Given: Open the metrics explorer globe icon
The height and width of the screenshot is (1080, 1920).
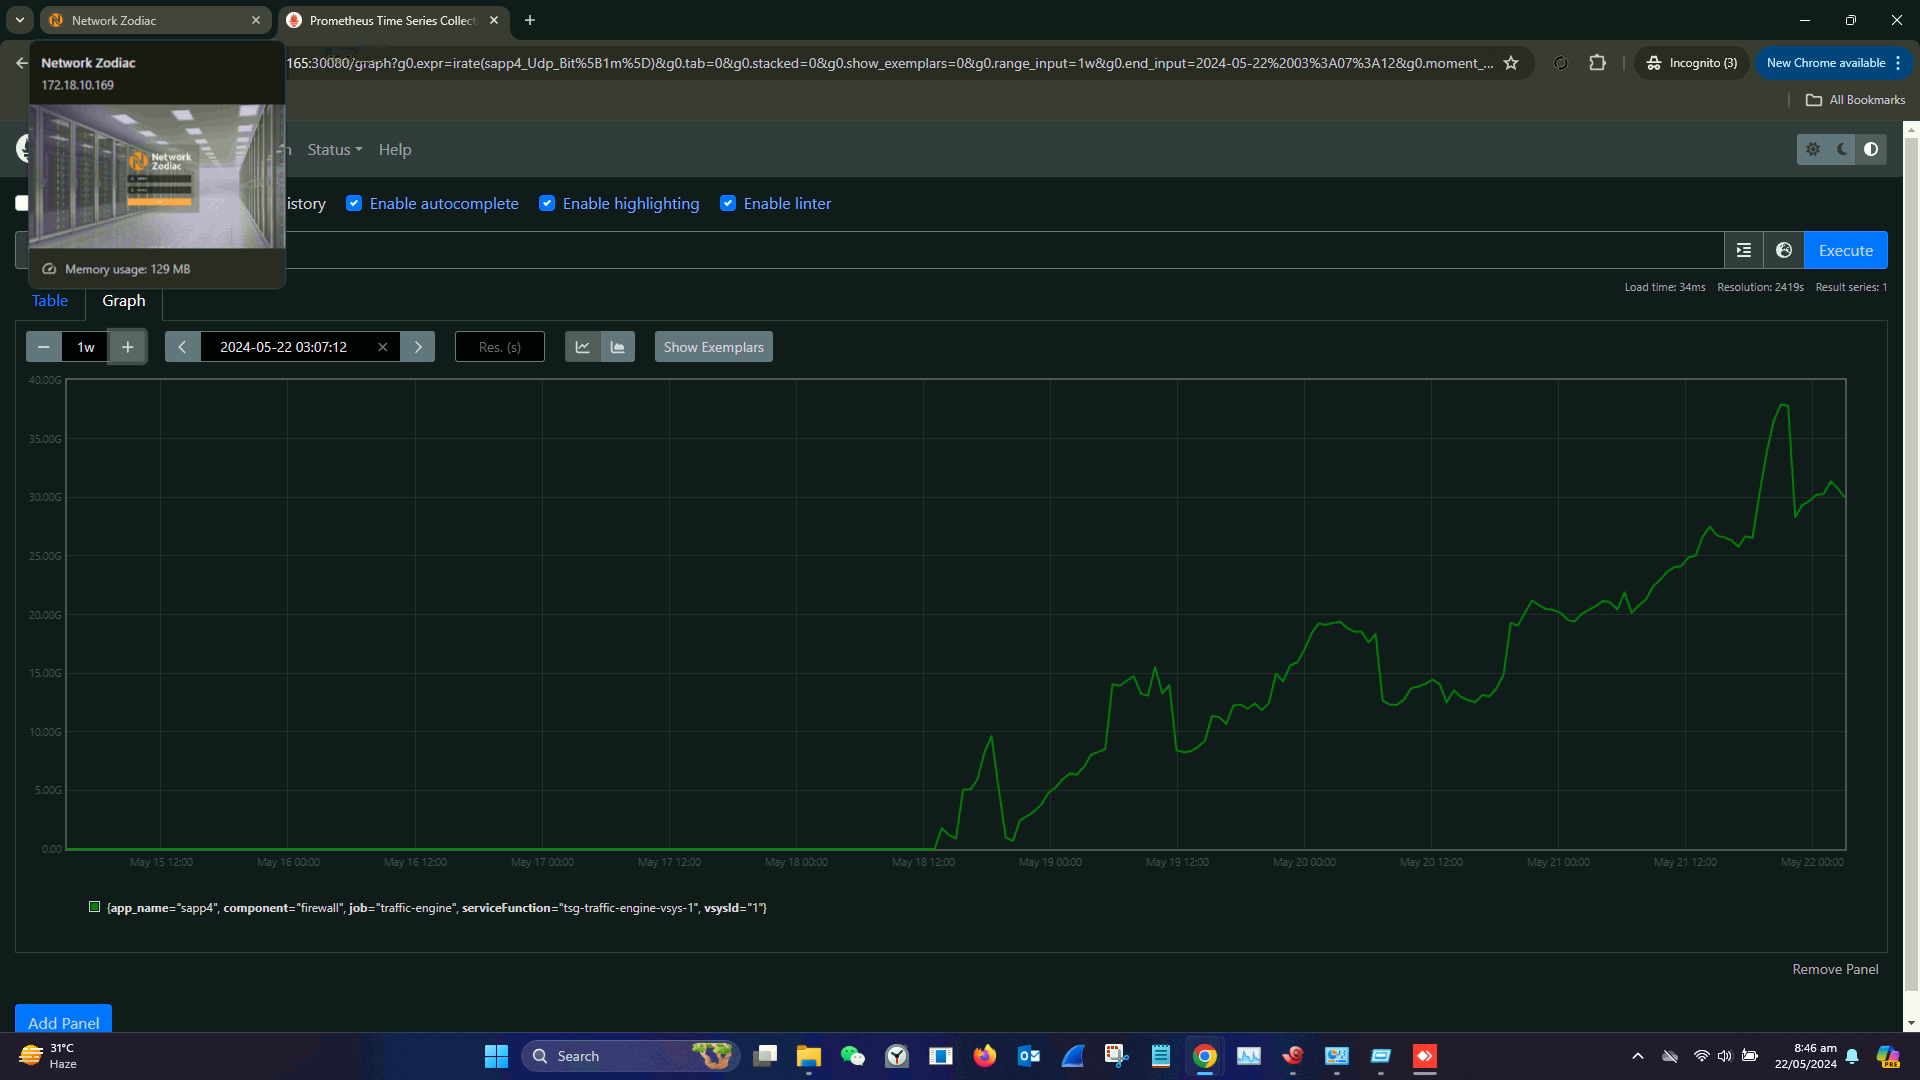Looking at the screenshot, I should click(x=1783, y=250).
